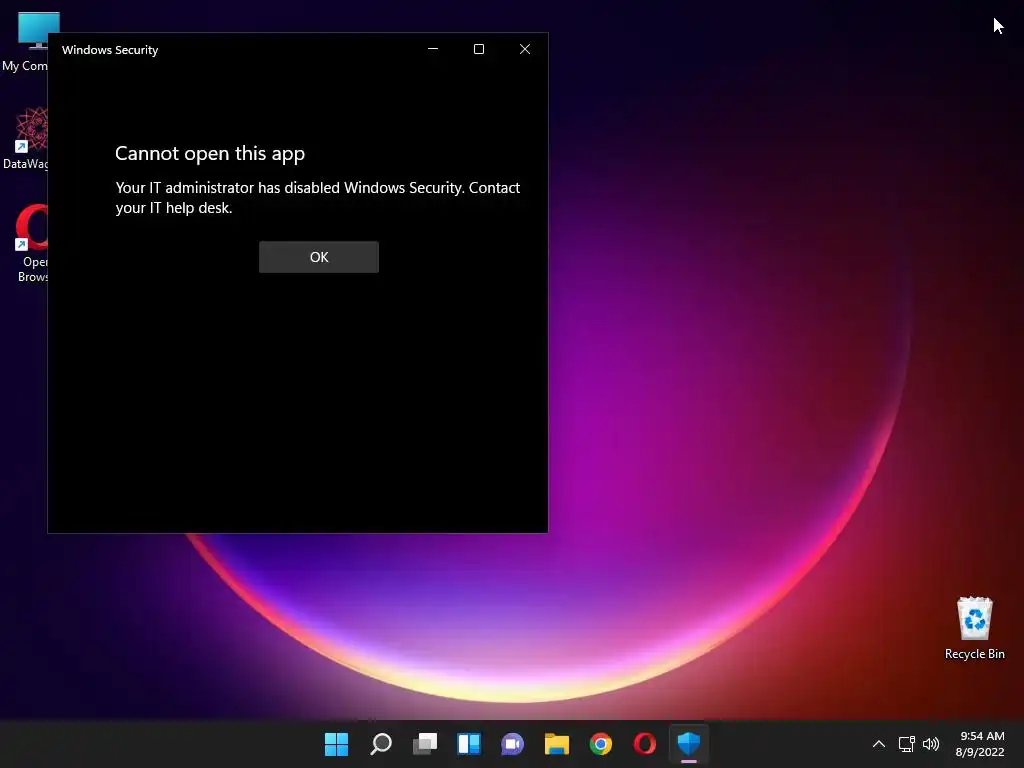Open File Explorer from the taskbar
1024x768 pixels.
coord(557,744)
